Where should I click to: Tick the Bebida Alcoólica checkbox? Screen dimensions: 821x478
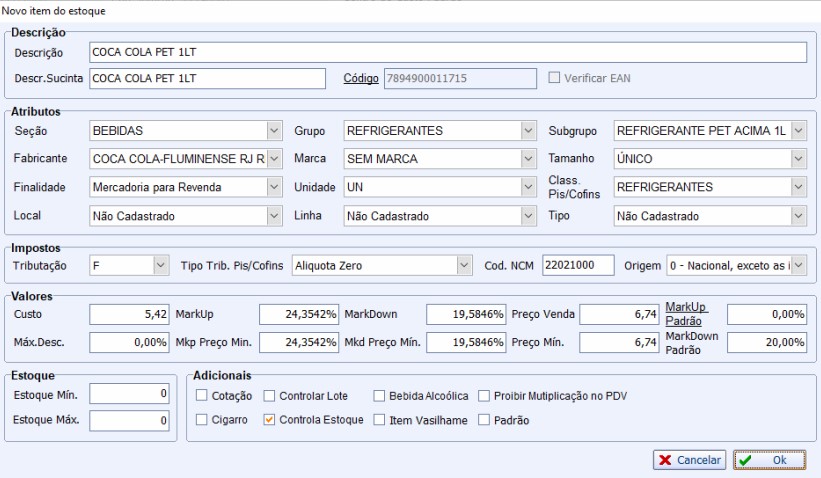[x=379, y=396]
